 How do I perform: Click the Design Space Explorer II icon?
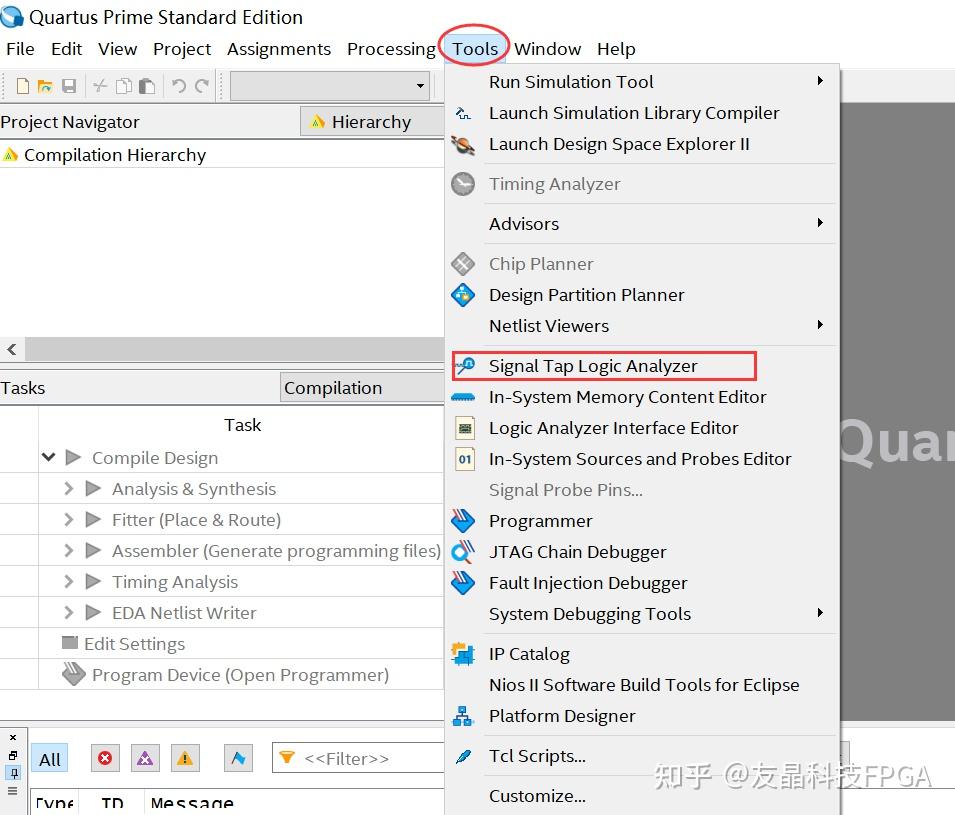coord(463,144)
